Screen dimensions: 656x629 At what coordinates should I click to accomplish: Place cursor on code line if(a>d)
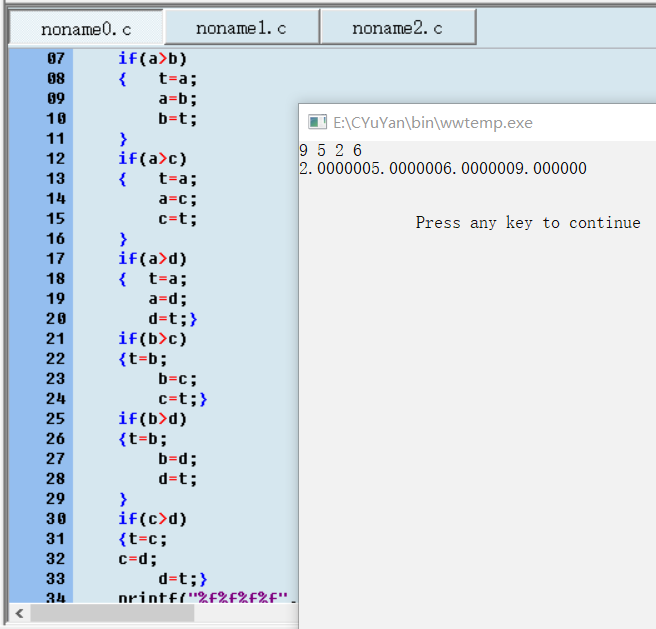(x=152, y=259)
